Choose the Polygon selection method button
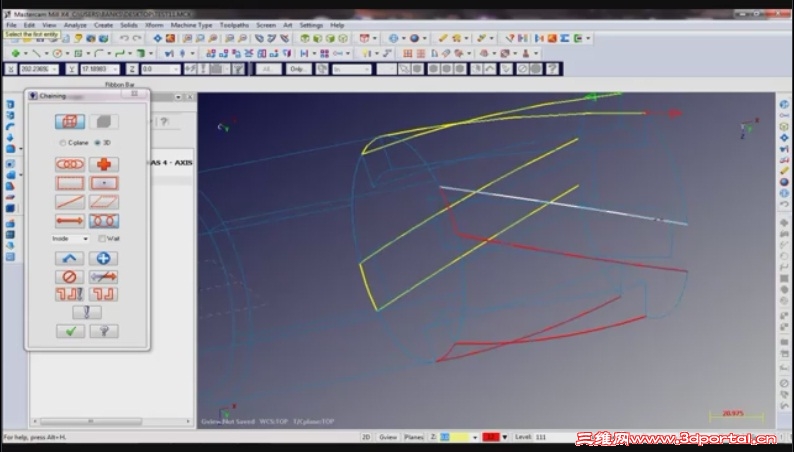This screenshot has width=796, height=452. click(x=104, y=202)
